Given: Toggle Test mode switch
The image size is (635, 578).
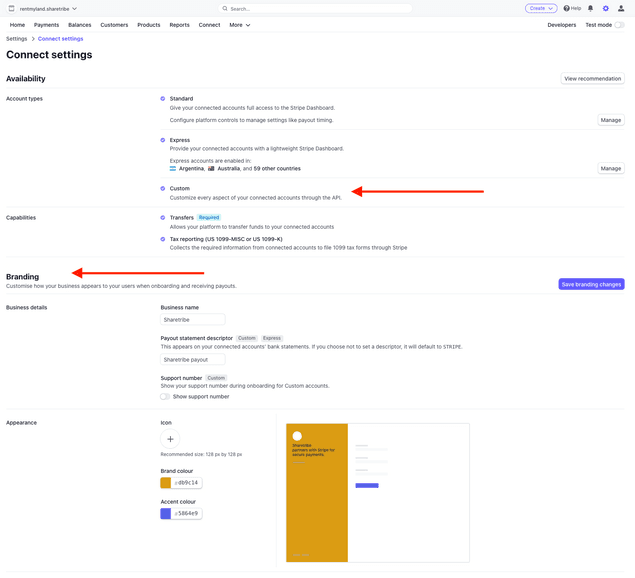Looking at the screenshot, I should click(619, 25).
